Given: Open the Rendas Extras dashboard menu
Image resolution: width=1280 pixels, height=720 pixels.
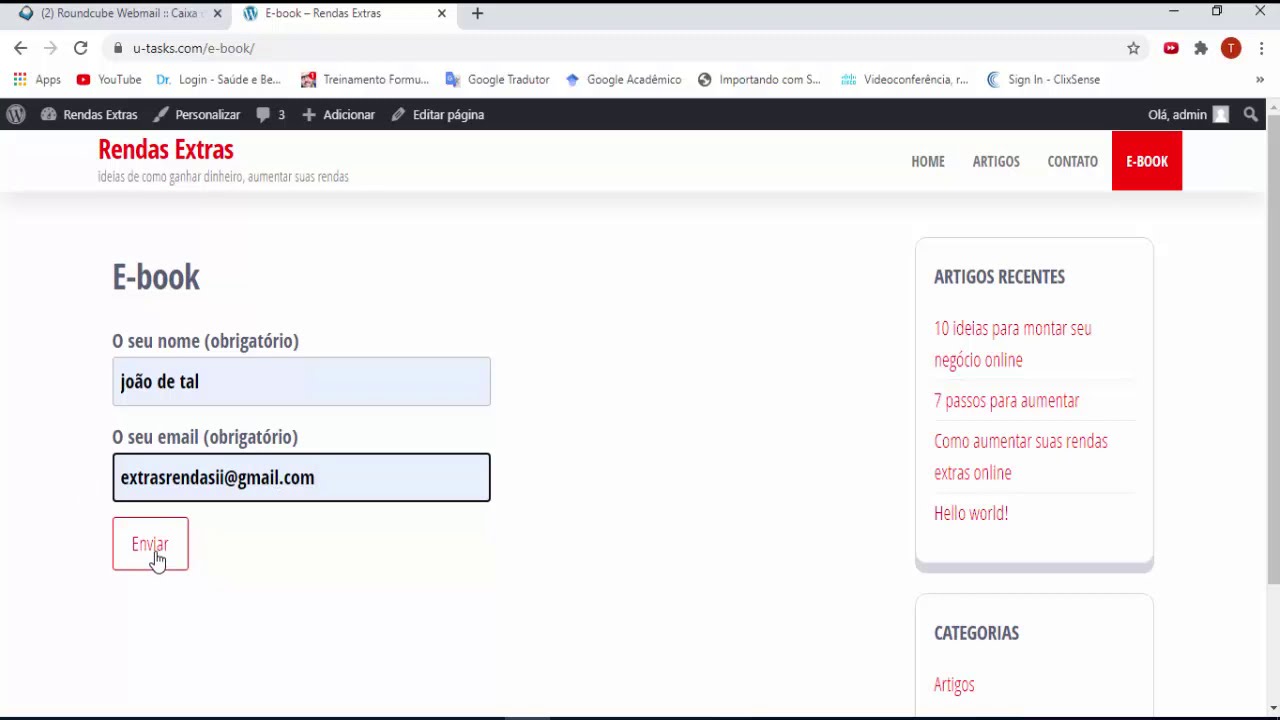Looking at the screenshot, I should click(x=89, y=115).
